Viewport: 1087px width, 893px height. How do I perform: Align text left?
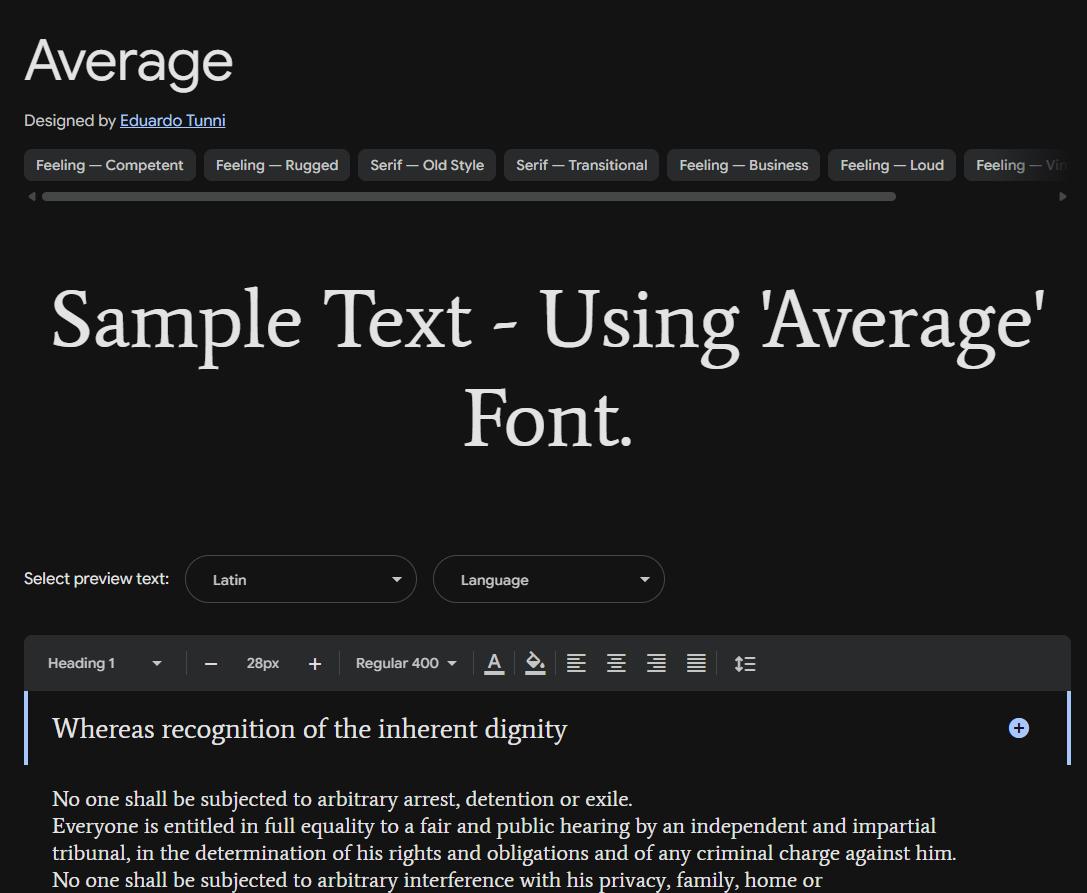coord(576,664)
